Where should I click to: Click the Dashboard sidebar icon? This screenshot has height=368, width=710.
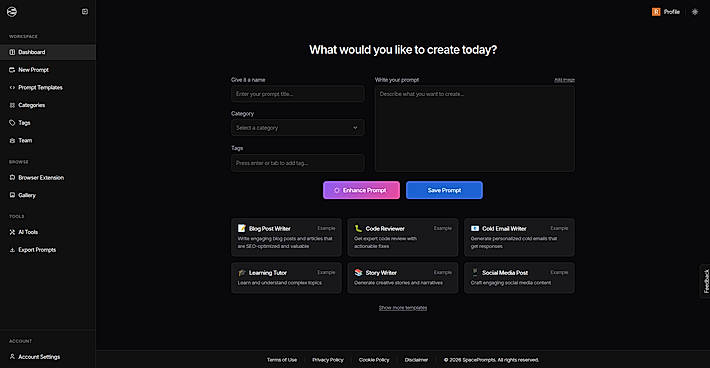(x=12, y=52)
